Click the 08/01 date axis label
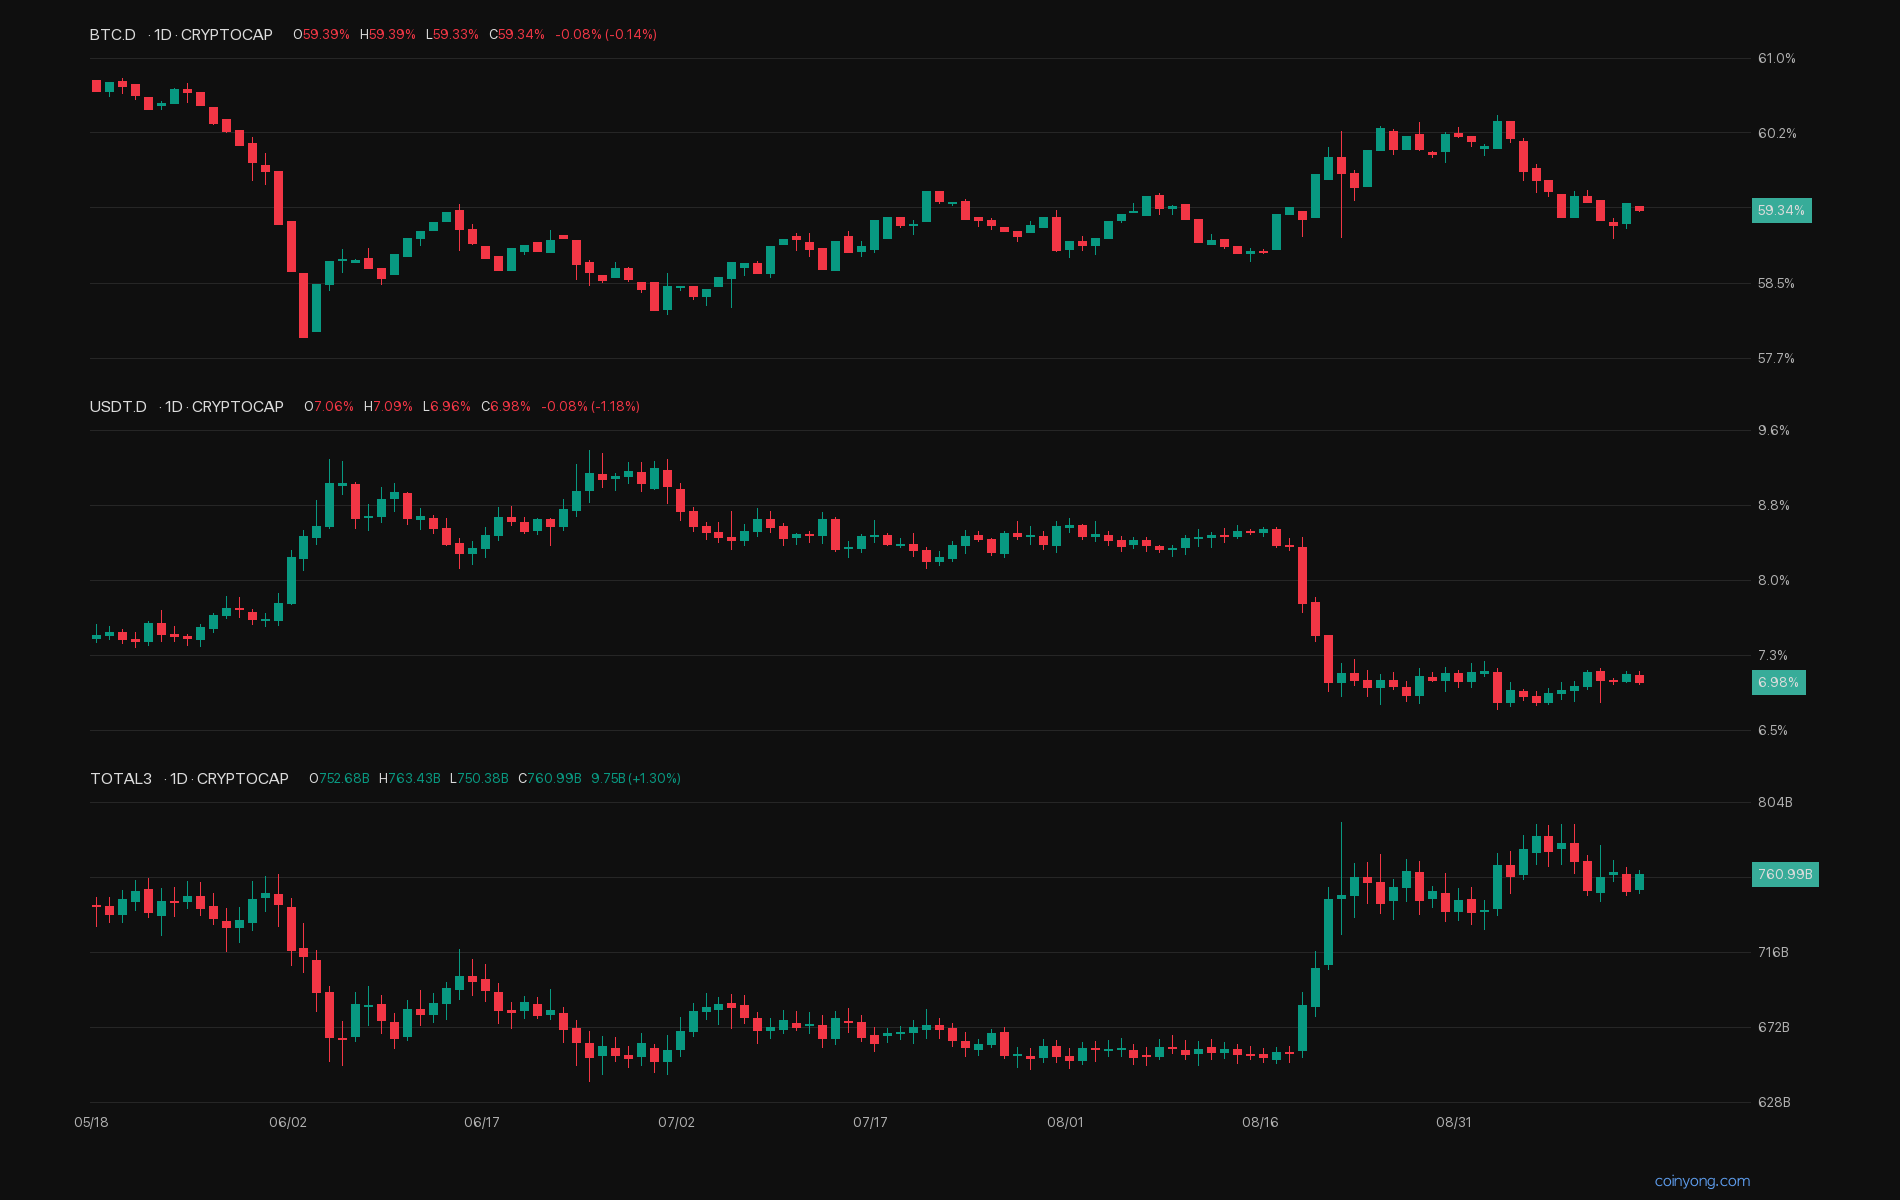The width and height of the screenshot is (1900, 1200). [1065, 1123]
